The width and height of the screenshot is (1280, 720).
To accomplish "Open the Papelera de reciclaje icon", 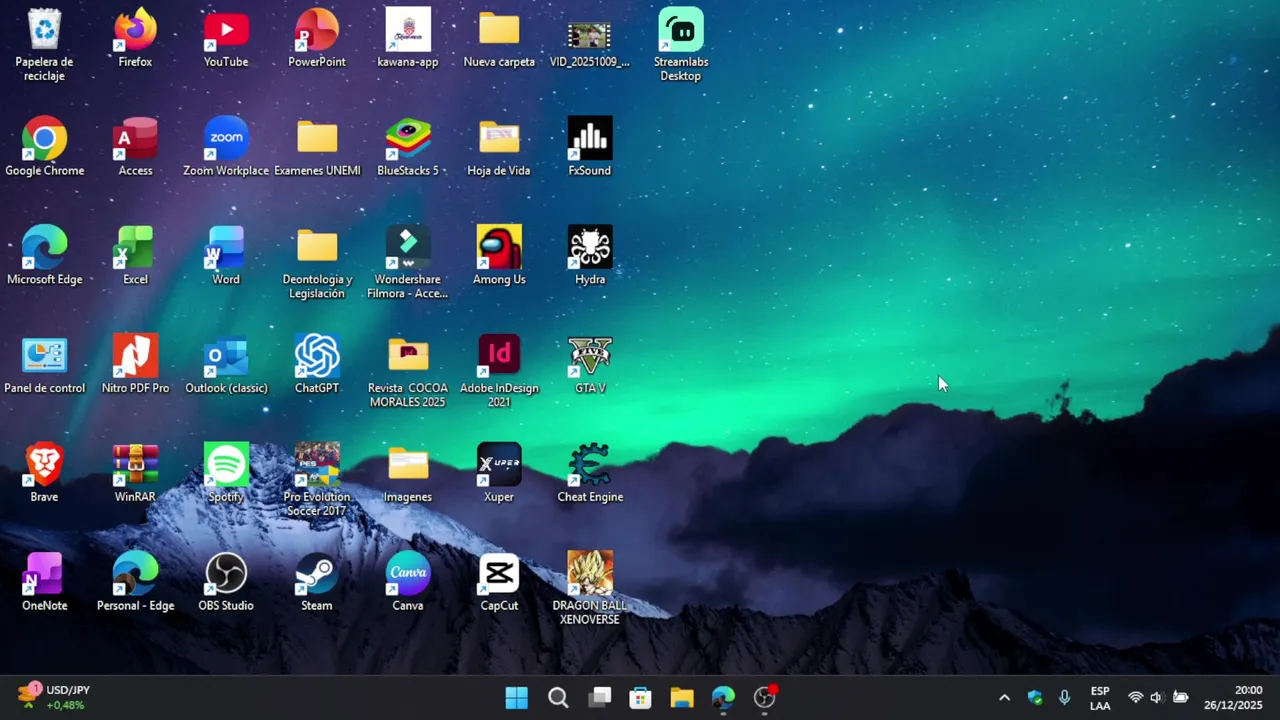I will pyautogui.click(x=45, y=45).
